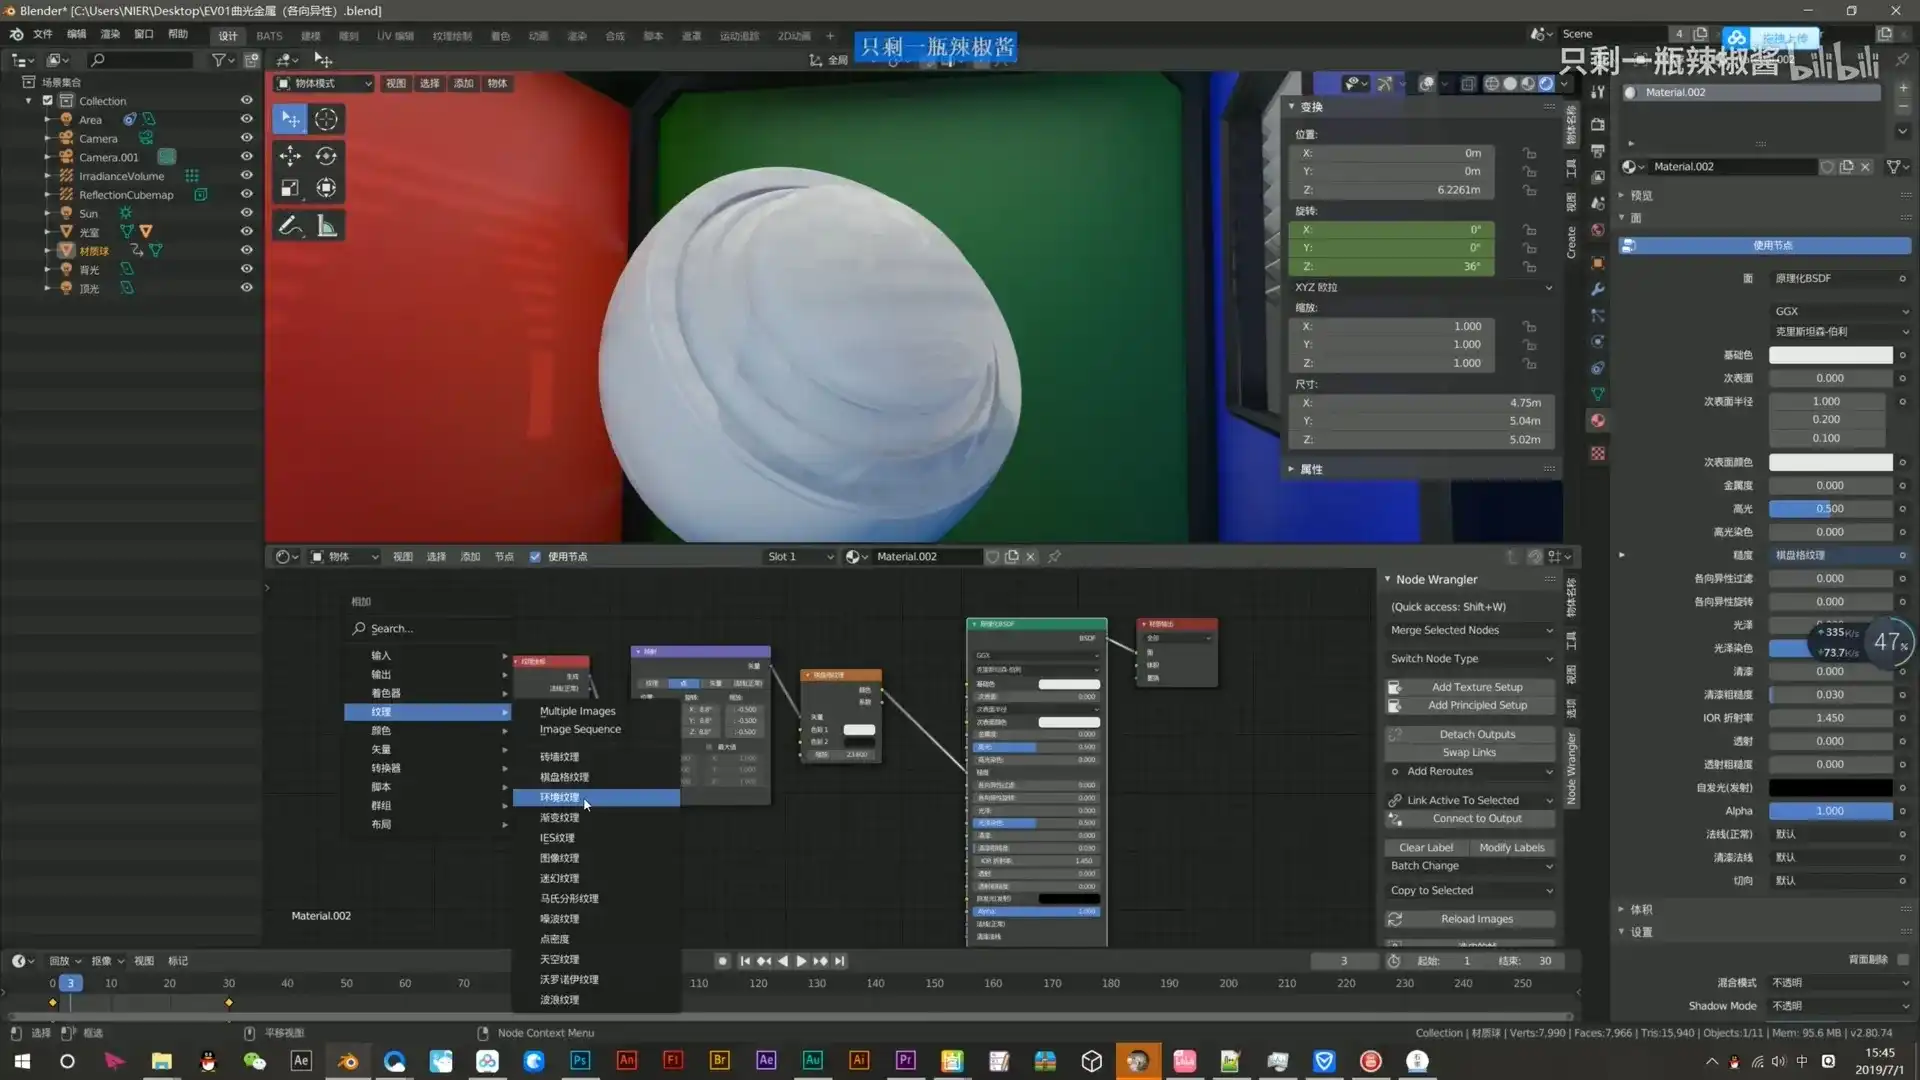Open the 物体模式 mode dropdown
Viewport: 1920px width, 1080px height.
coord(322,83)
